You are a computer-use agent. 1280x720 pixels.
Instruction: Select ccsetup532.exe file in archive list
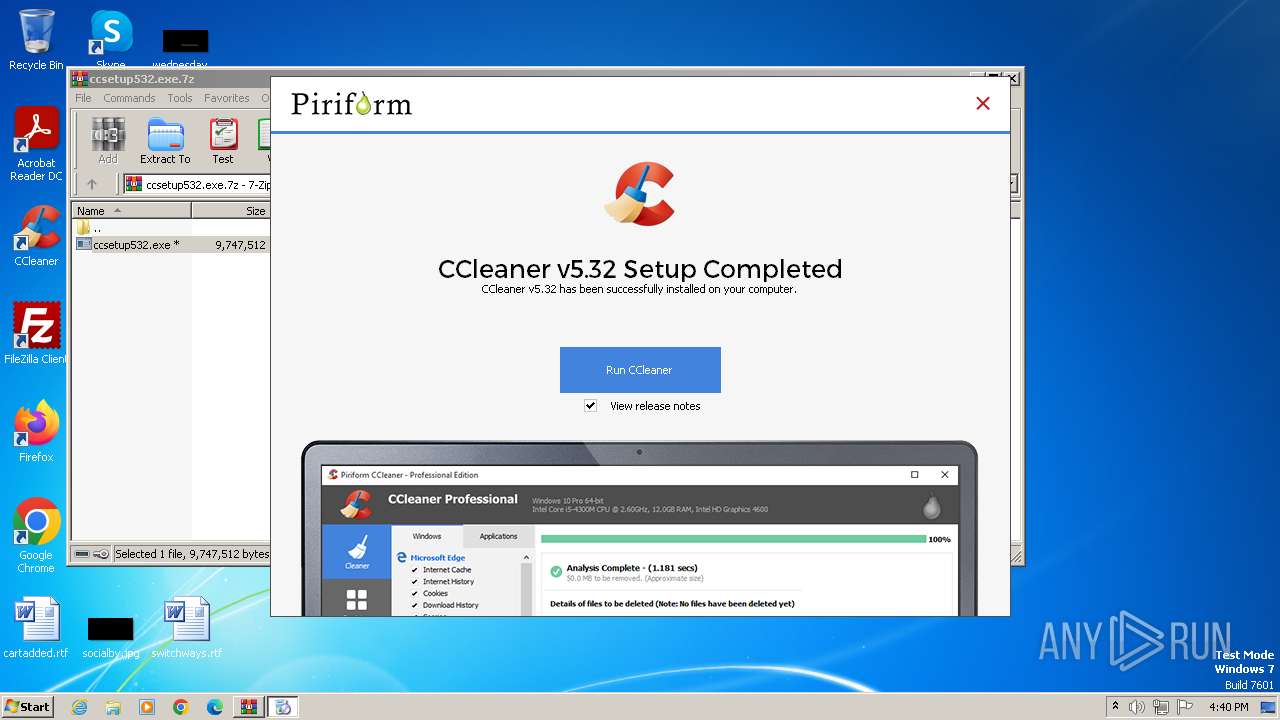pyautogui.click(x=136, y=245)
